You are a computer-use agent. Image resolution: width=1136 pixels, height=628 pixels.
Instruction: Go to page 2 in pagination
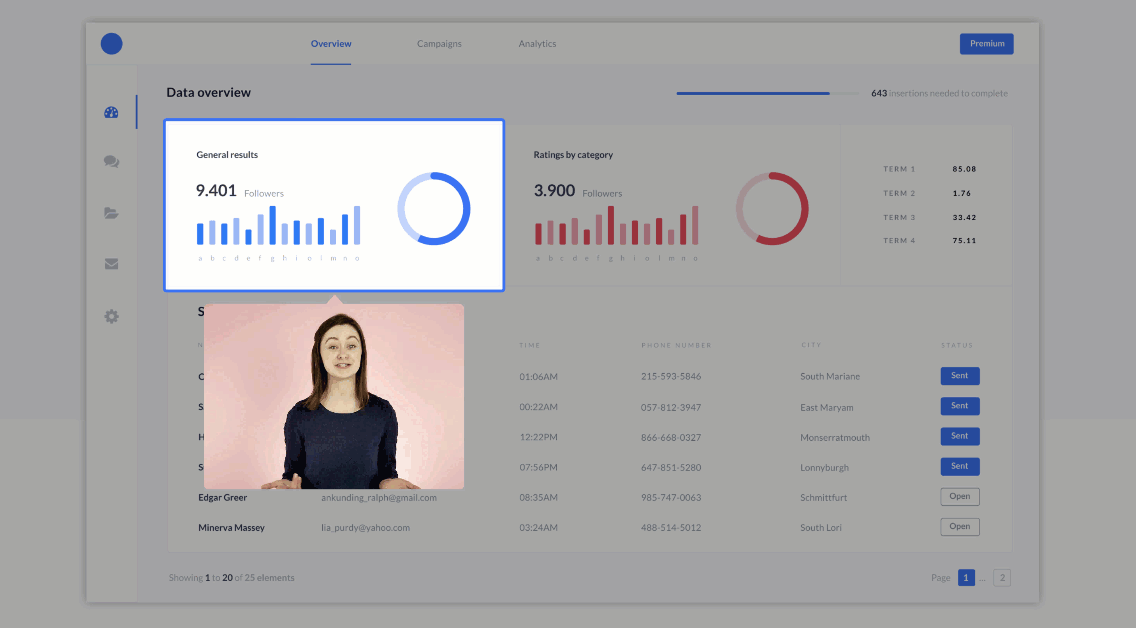coord(1002,578)
